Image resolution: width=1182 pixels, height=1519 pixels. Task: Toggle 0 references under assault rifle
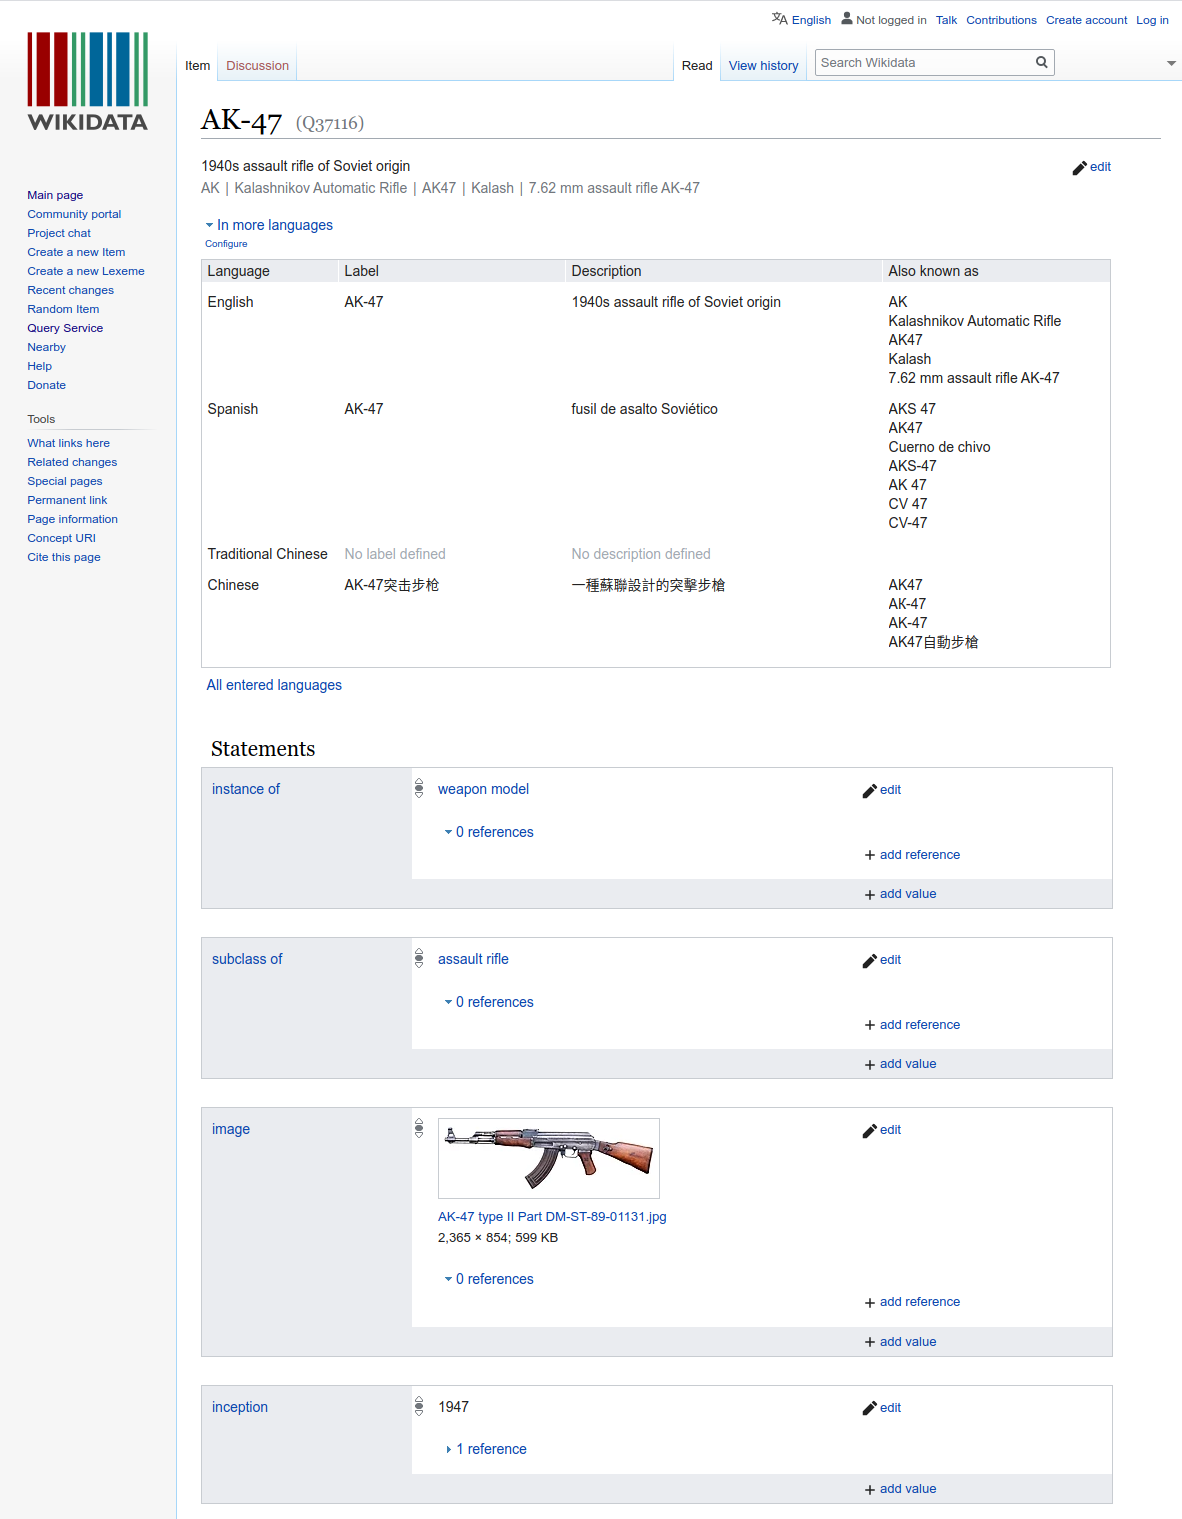pos(489,1002)
